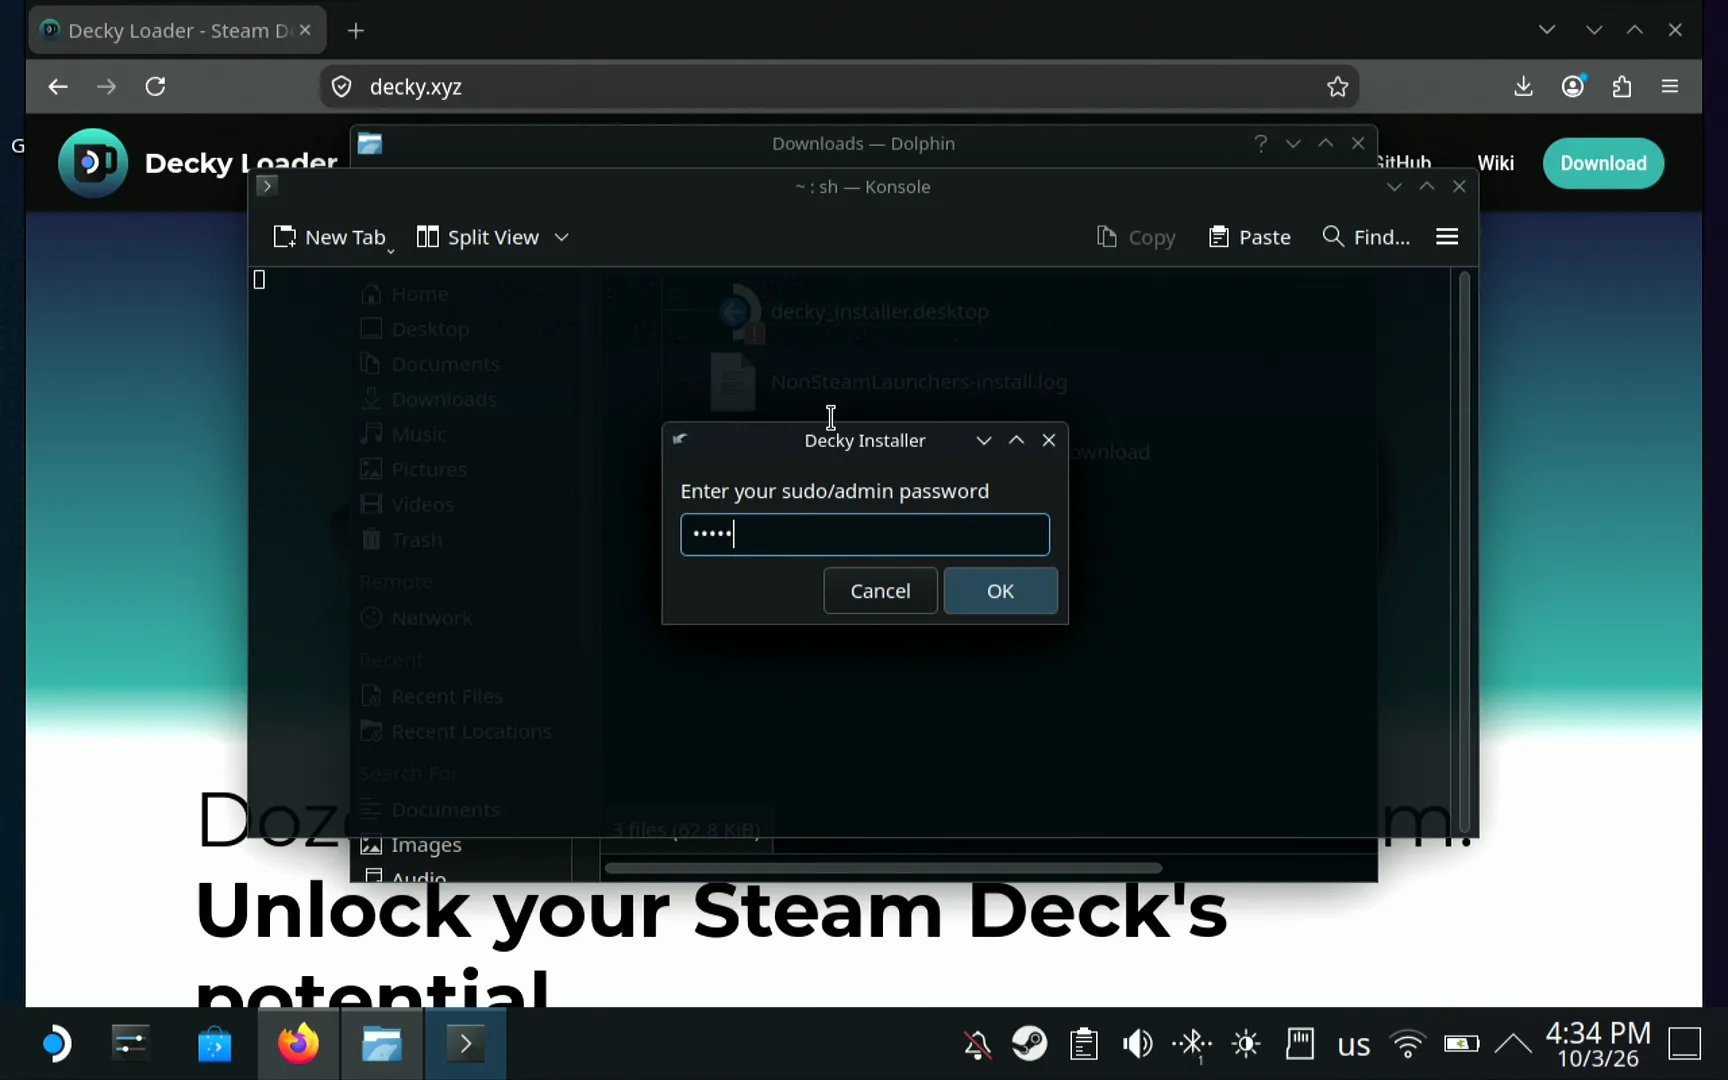The height and width of the screenshot is (1080, 1728).
Task: Open Split View in Konsole toolbar
Action: point(478,237)
